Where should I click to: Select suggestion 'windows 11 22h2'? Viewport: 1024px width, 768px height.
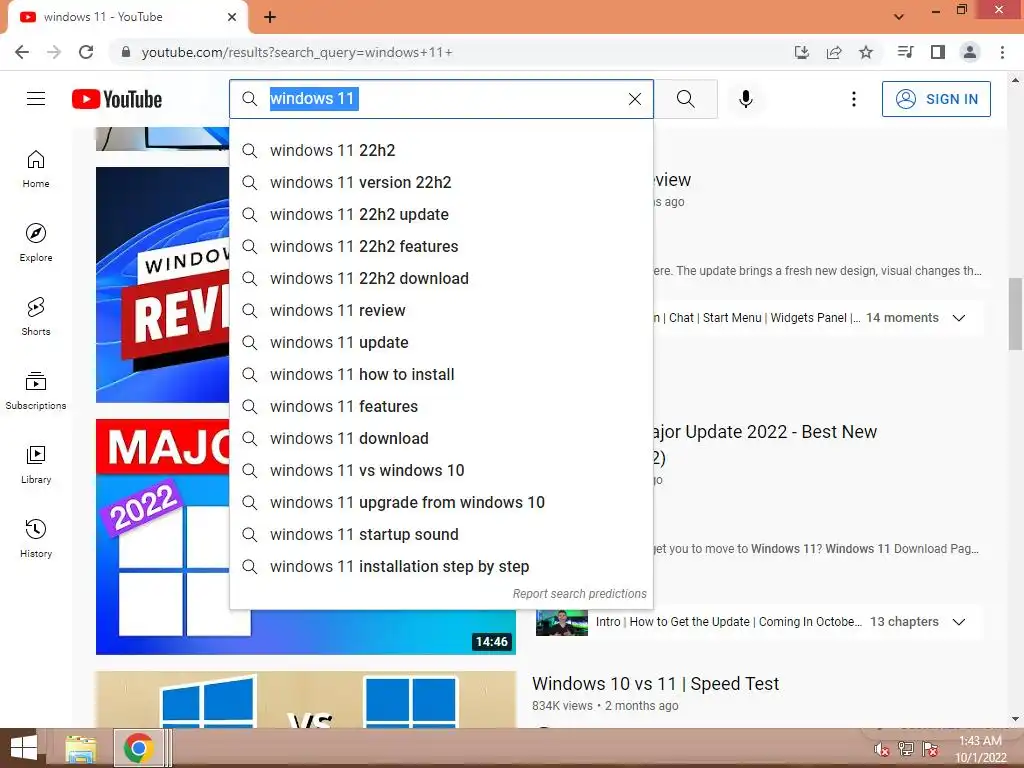441,150
